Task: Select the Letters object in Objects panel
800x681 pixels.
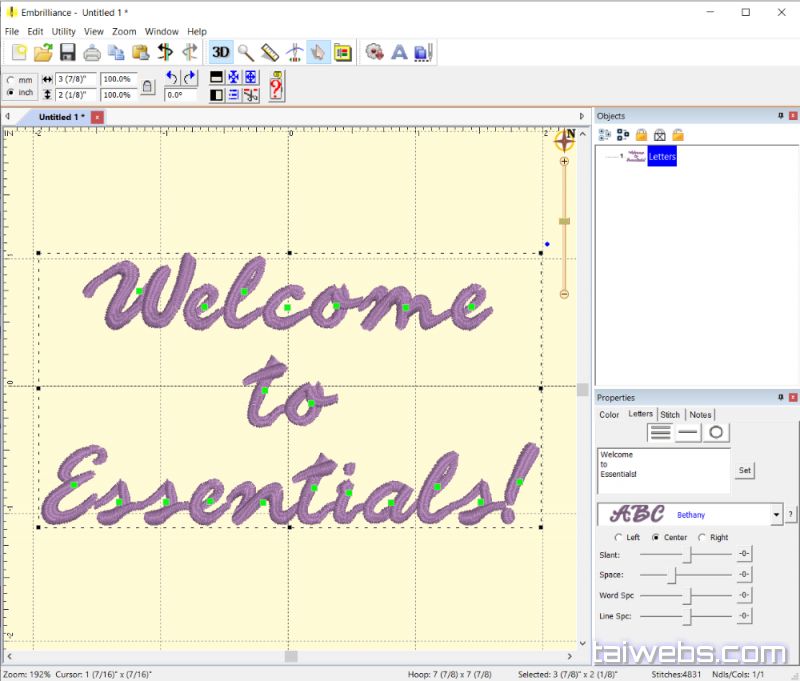Action: 662,157
